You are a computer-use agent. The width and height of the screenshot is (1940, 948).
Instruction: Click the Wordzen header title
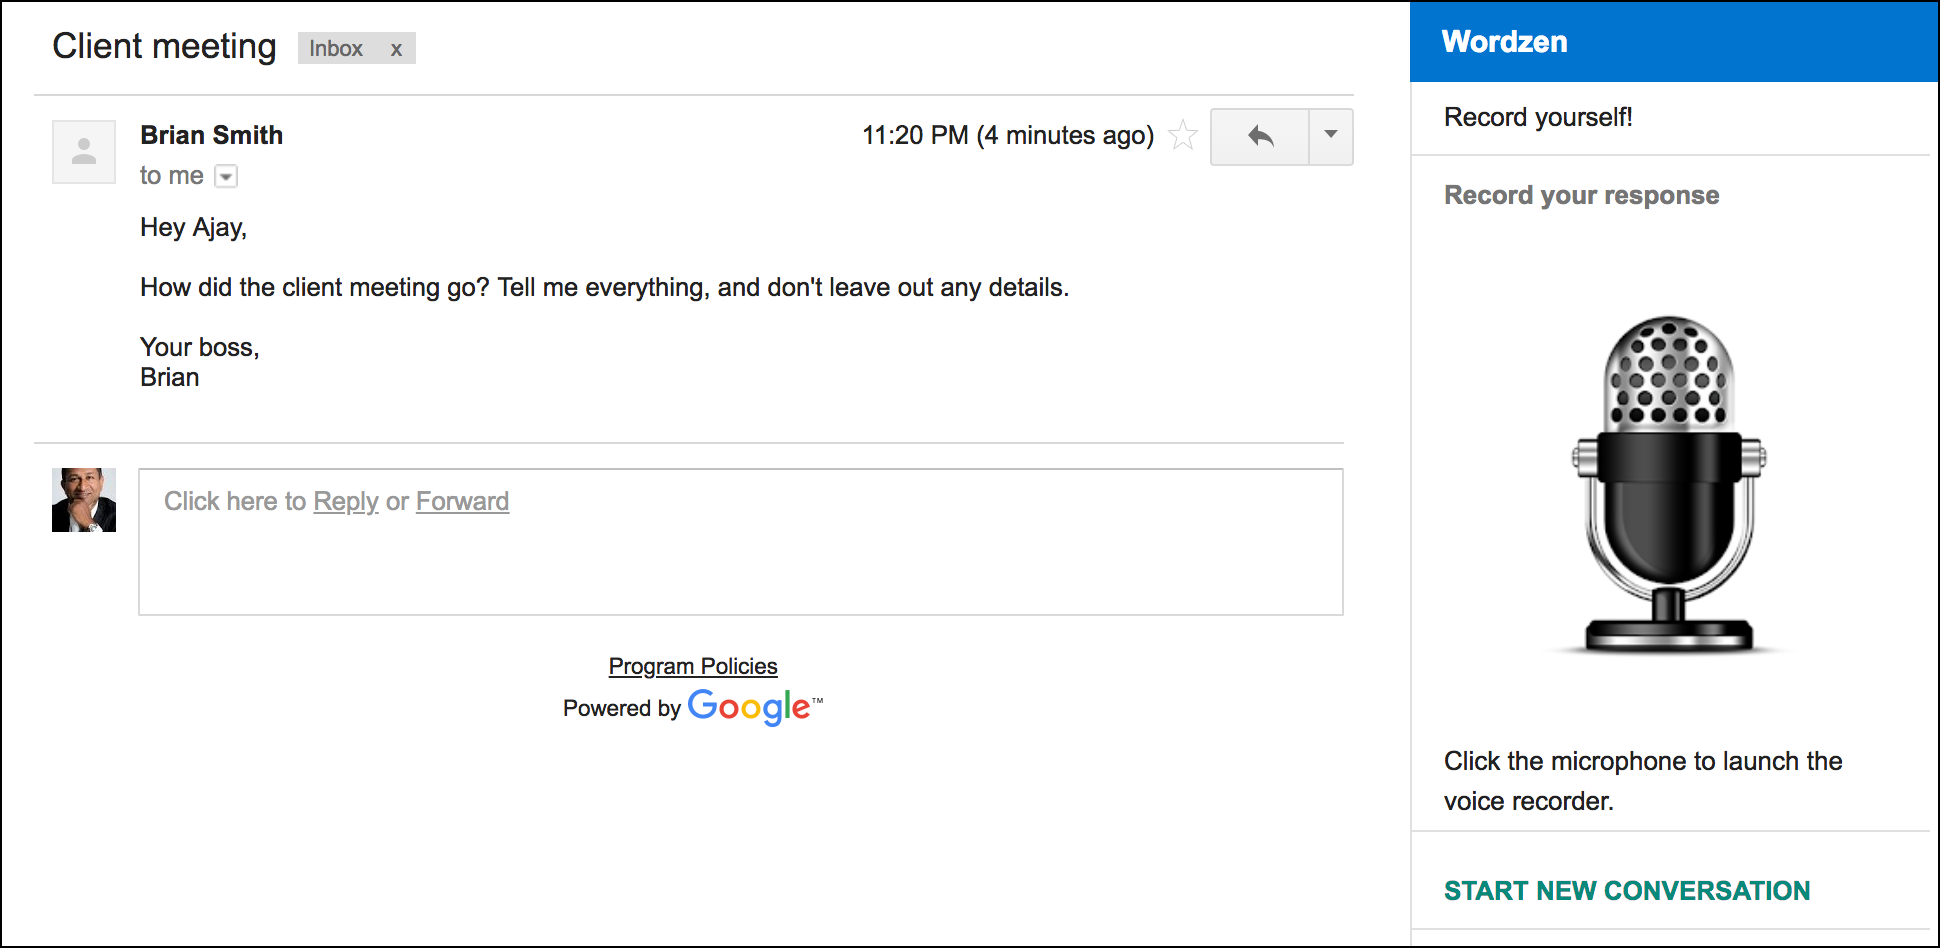pyautogui.click(x=1504, y=42)
